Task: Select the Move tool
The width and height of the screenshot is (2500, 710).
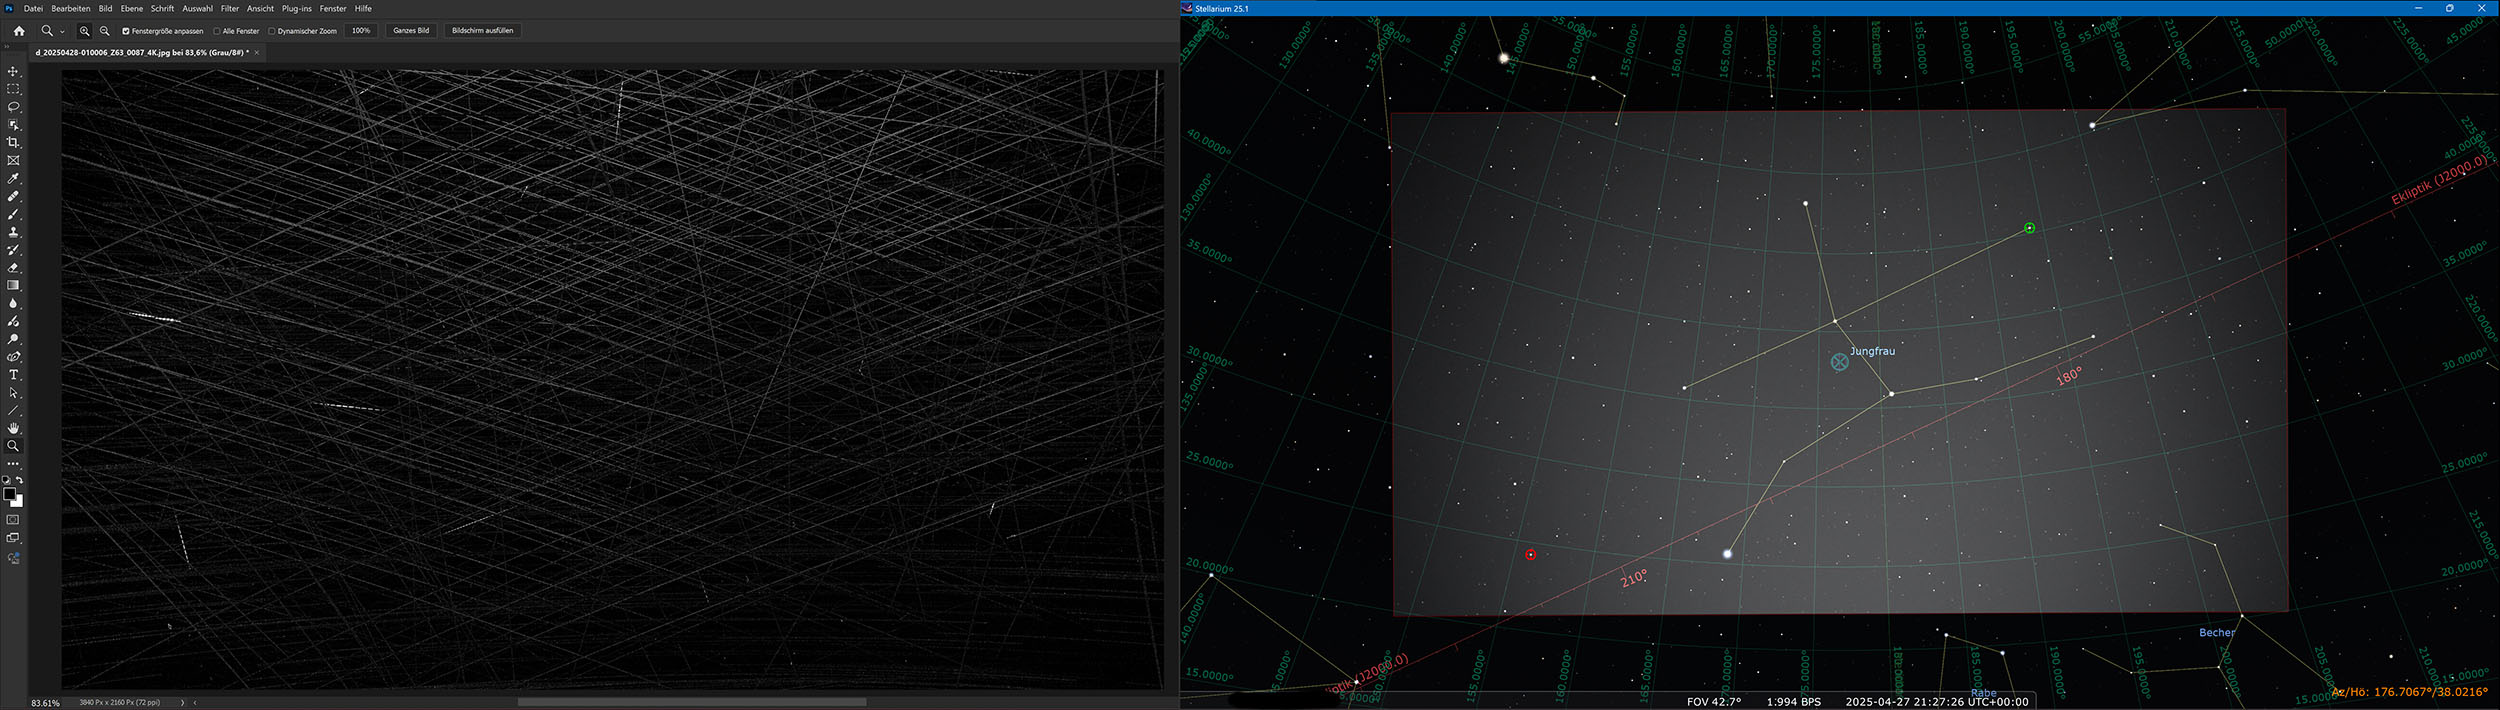Action: pyautogui.click(x=13, y=72)
